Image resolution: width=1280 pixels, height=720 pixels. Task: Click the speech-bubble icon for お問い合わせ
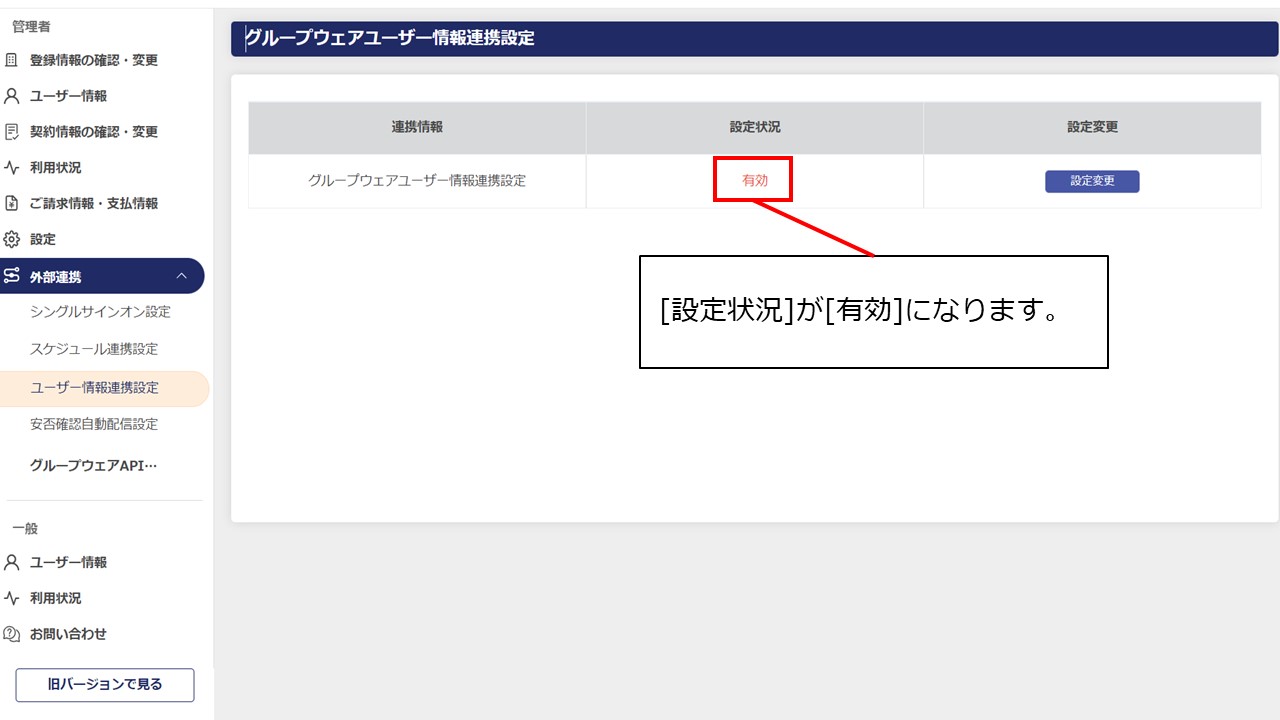[x=17, y=633]
